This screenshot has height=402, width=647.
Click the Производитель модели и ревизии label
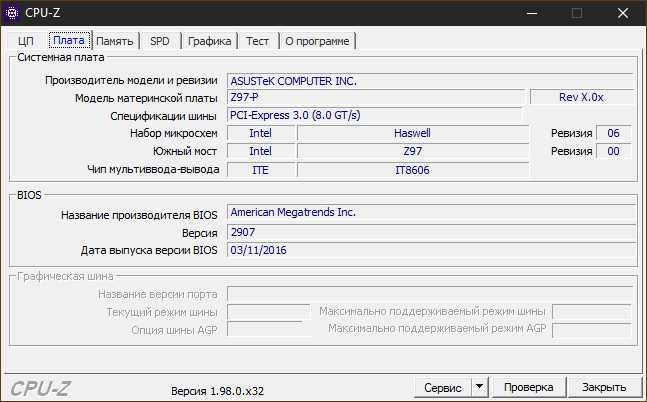[131, 80]
